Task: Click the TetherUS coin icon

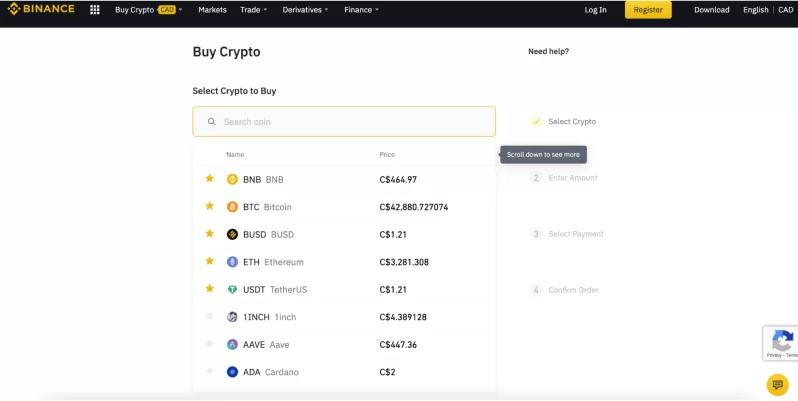Action: (232, 290)
